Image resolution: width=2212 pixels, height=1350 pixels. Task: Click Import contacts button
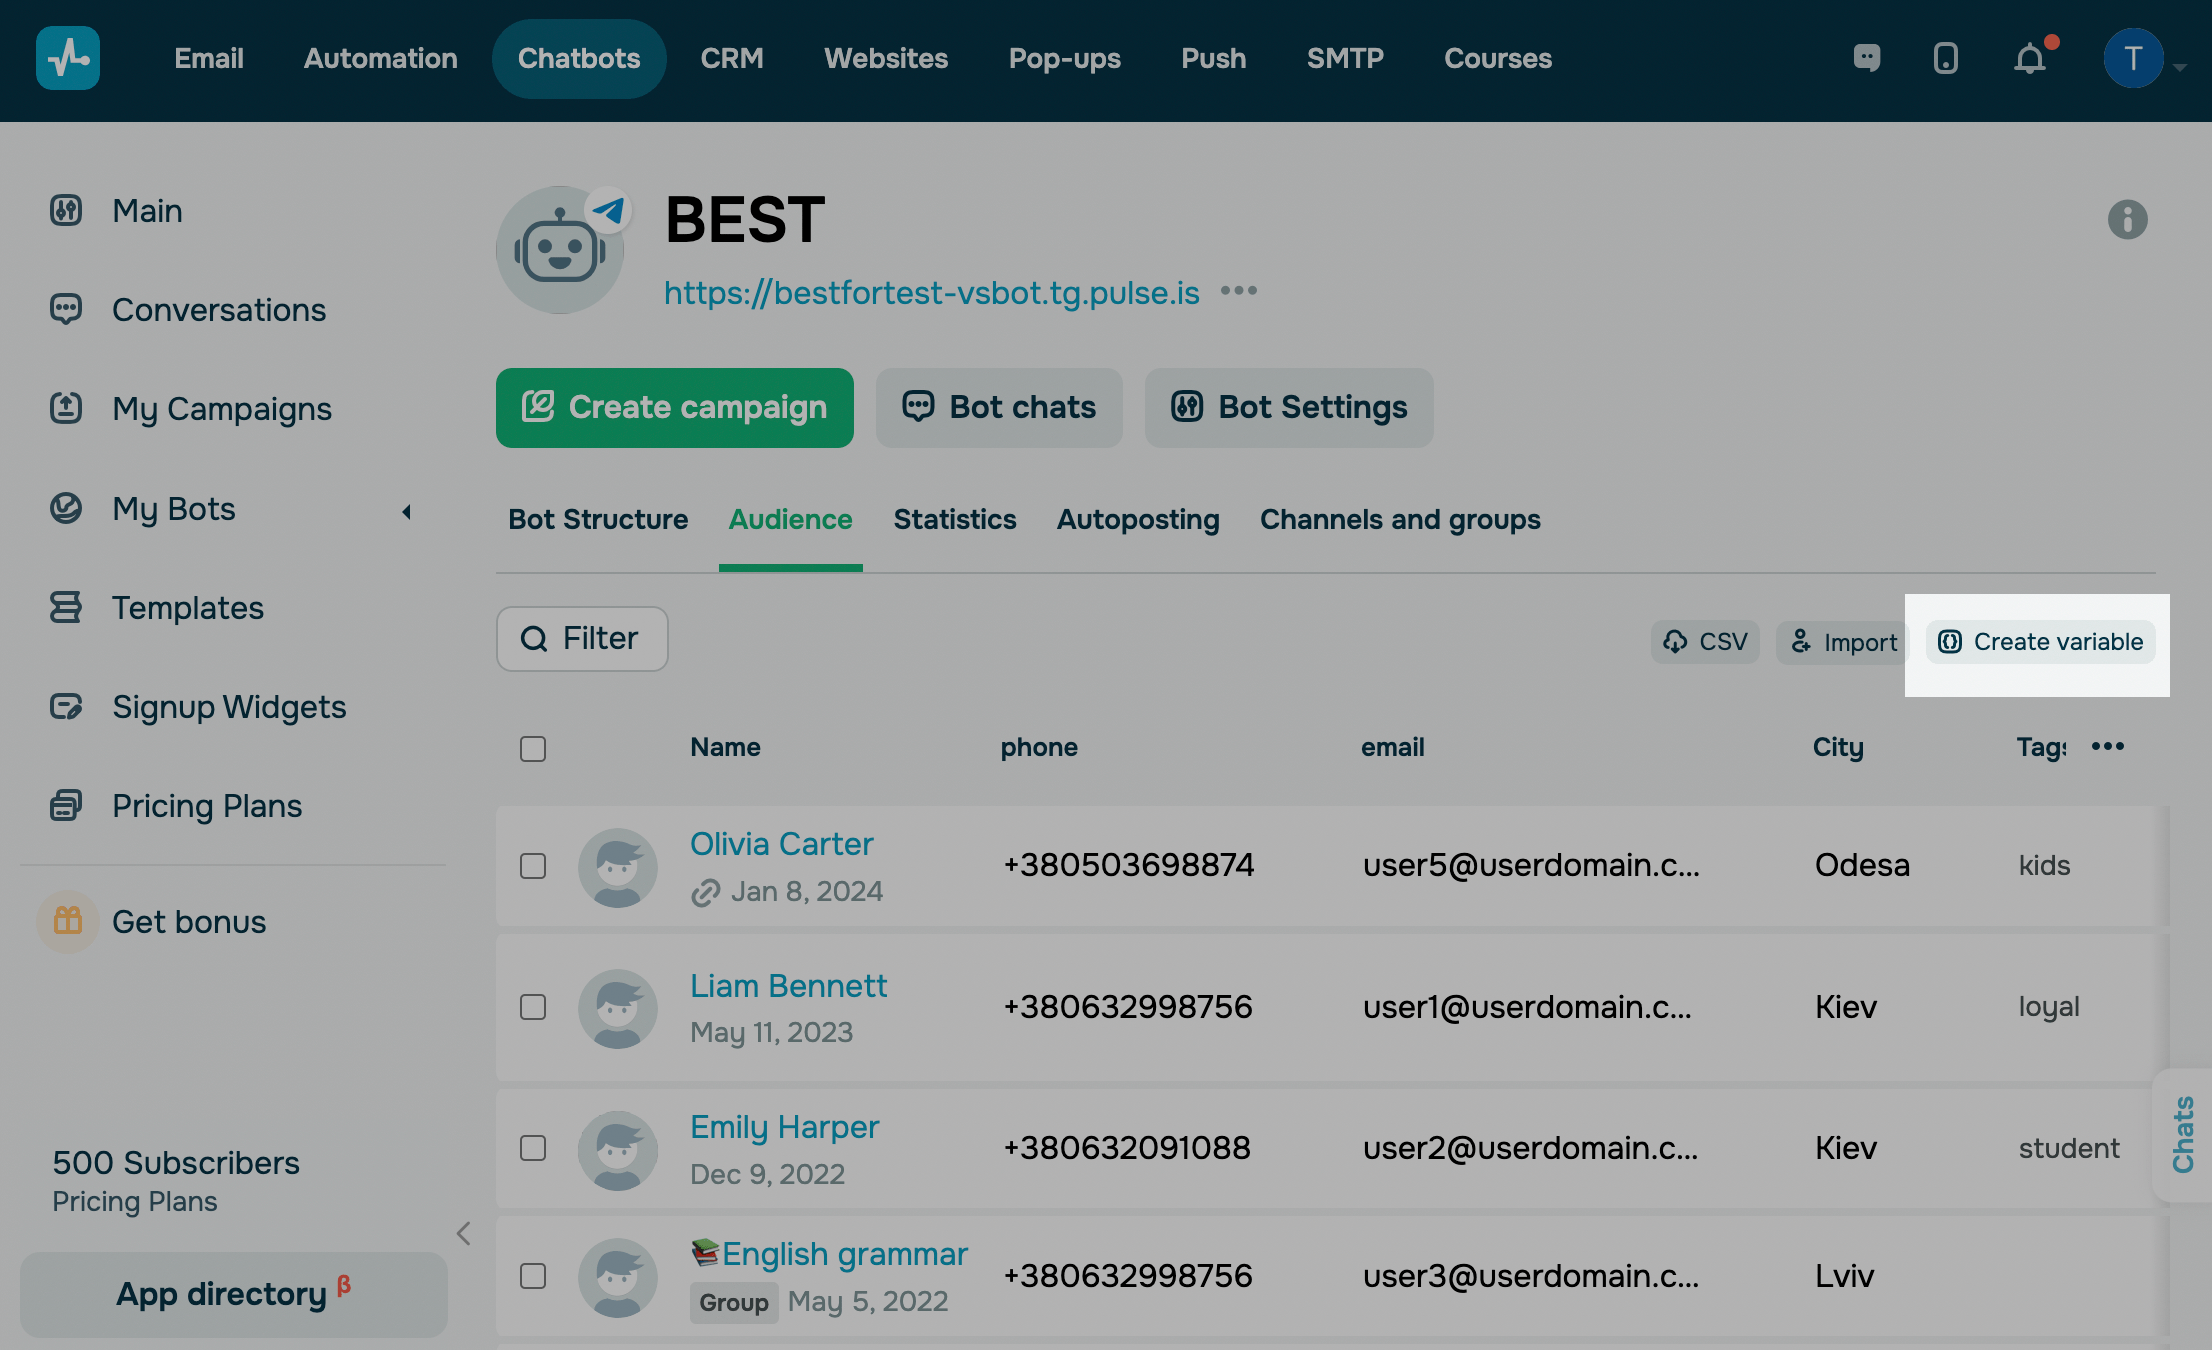coord(1843,642)
